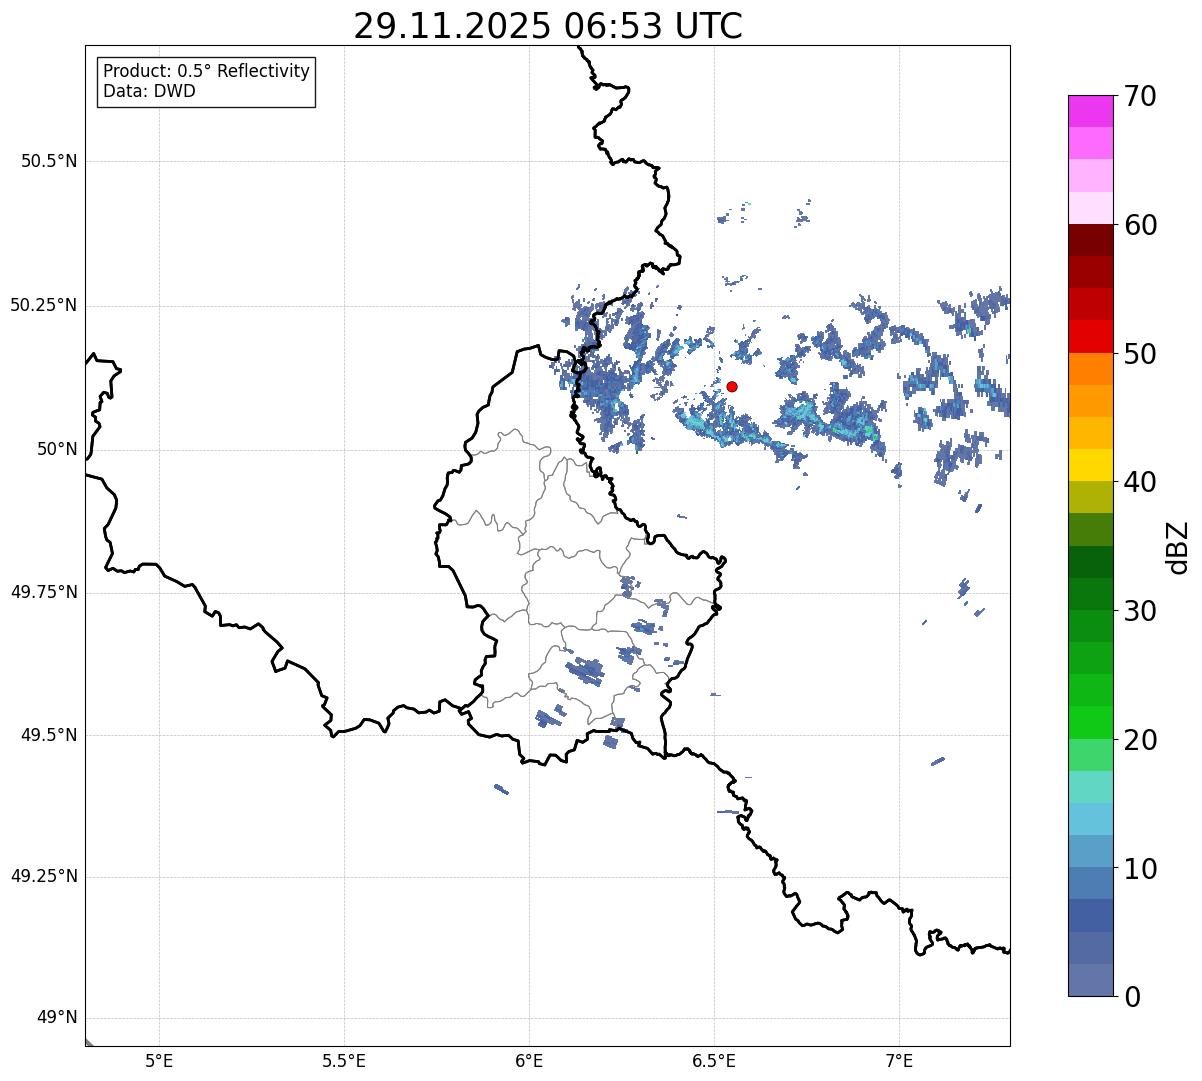Click the 49.25°N latitude label
Screen dimensions: 1202x1081
tap(44, 876)
